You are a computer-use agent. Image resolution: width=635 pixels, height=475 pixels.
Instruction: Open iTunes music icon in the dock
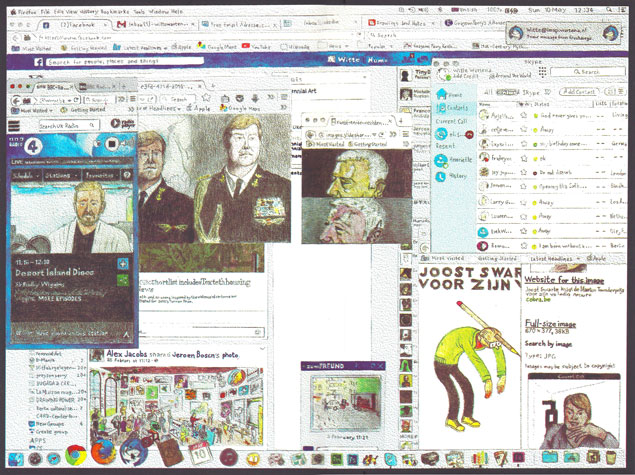pyautogui.click(x=228, y=458)
